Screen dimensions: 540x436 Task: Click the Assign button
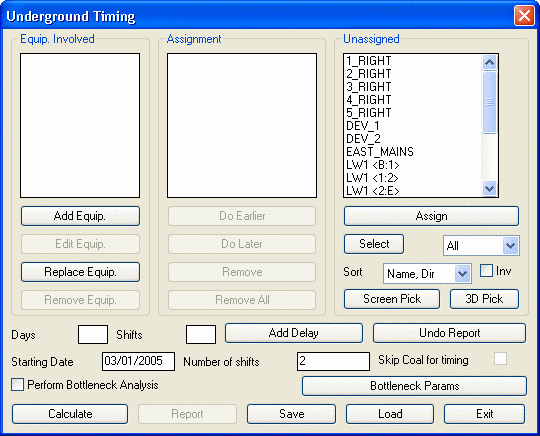tap(431, 216)
